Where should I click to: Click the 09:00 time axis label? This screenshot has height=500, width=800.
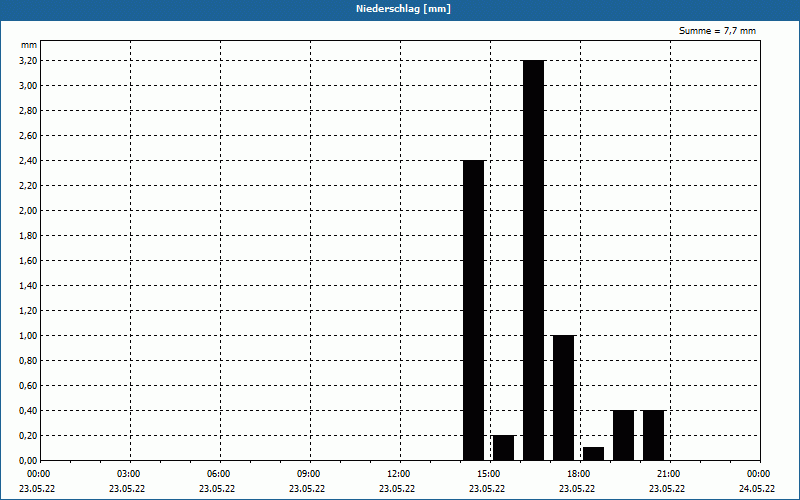click(309, 474)
